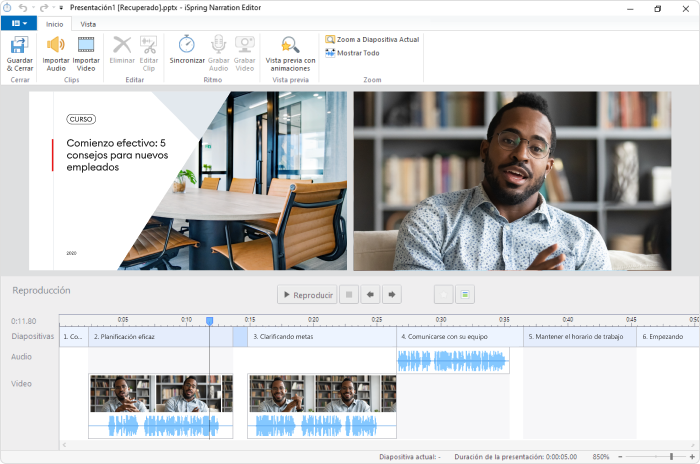This screenshot has height=464, width=700.
Task: Start Sincronizar stopwatch tool
Action: [x=187, y=50]
